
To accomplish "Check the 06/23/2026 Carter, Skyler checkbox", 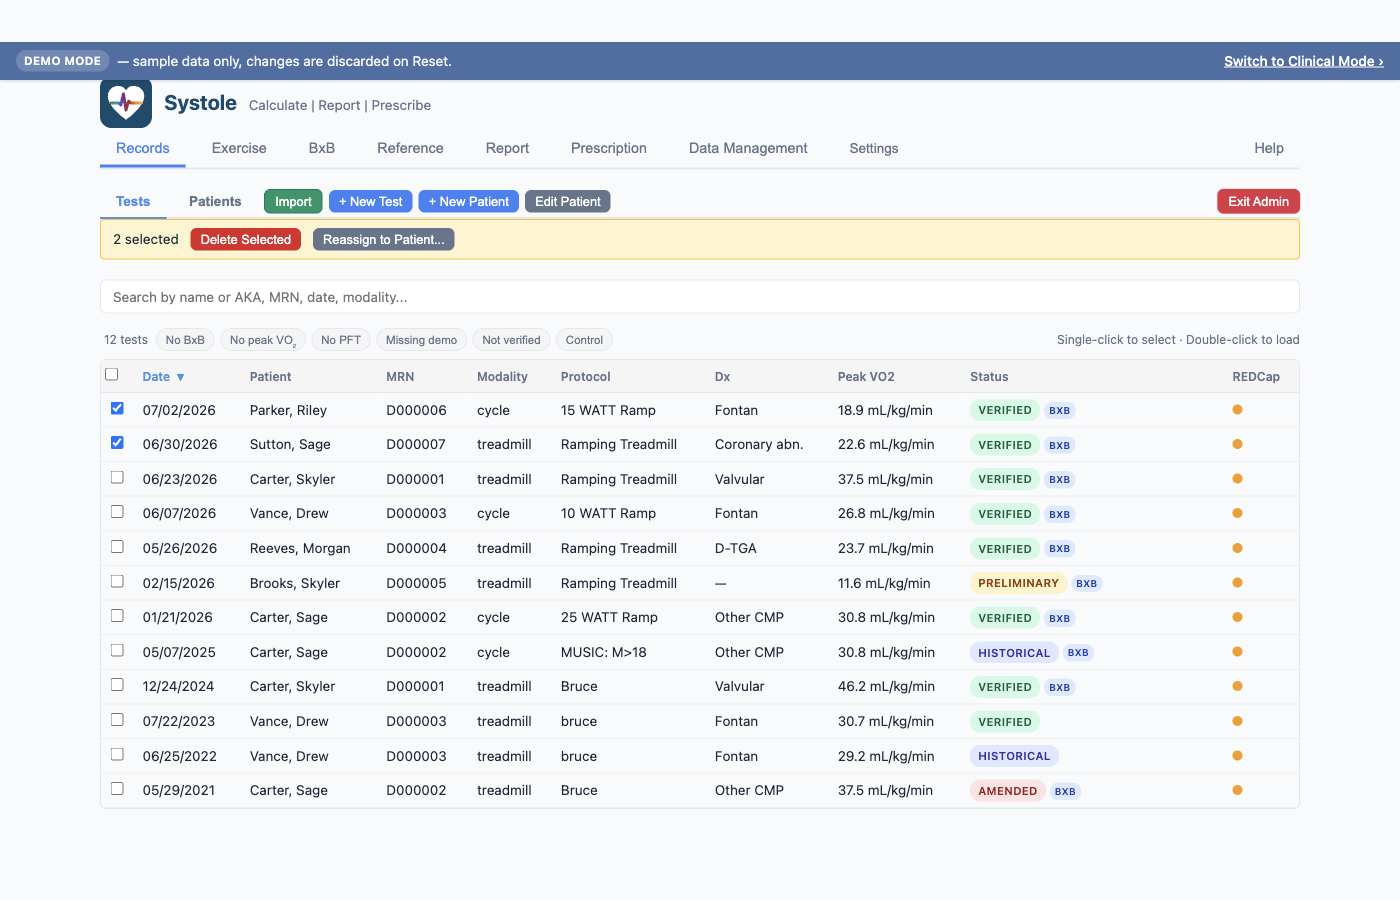I will point(117,477).
